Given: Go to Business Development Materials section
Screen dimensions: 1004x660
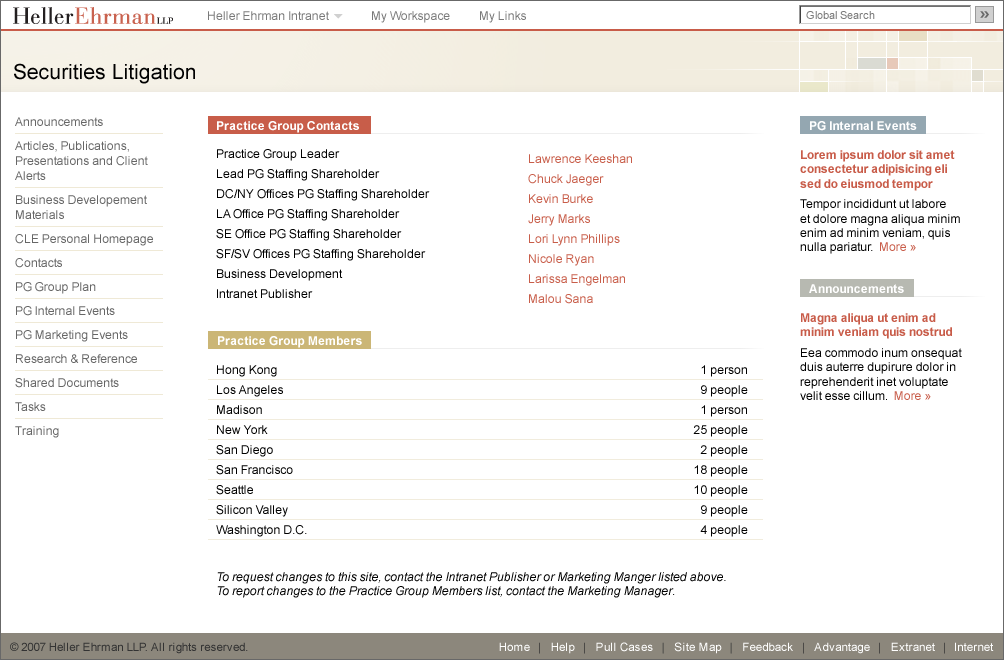Looking at the screenshot, I should (x=81, y=207).
